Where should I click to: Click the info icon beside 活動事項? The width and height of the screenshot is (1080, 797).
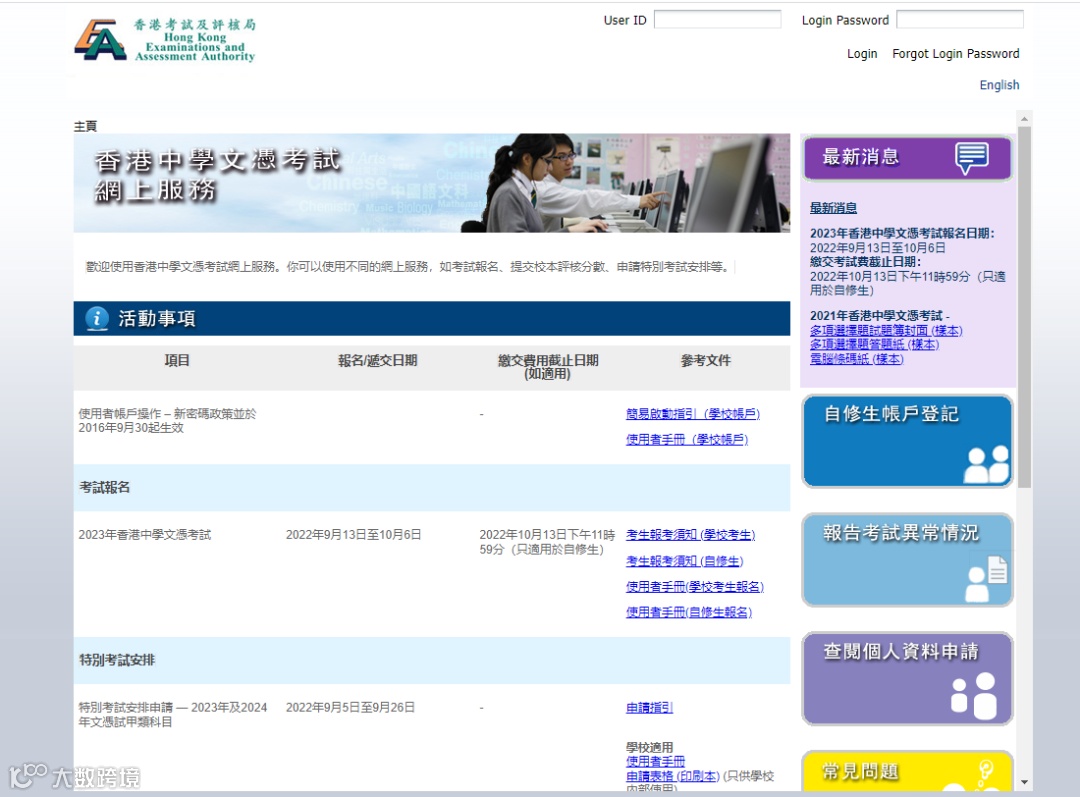click(97, 318)
